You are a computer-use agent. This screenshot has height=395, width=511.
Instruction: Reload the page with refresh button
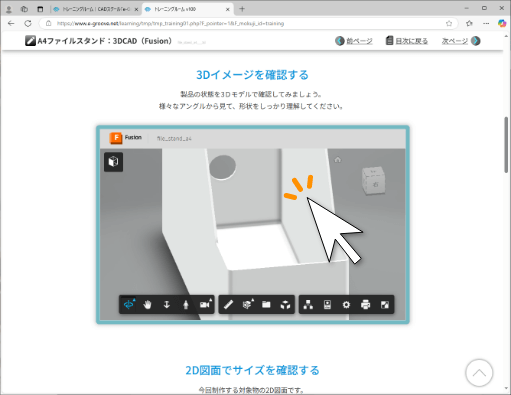(x=28, y=23)
